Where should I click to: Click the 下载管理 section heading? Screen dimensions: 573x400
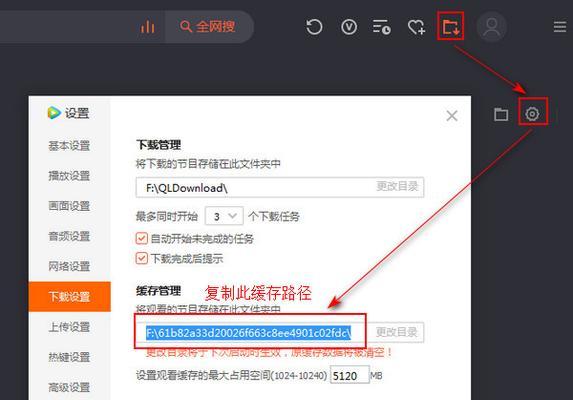pos(159,145)
